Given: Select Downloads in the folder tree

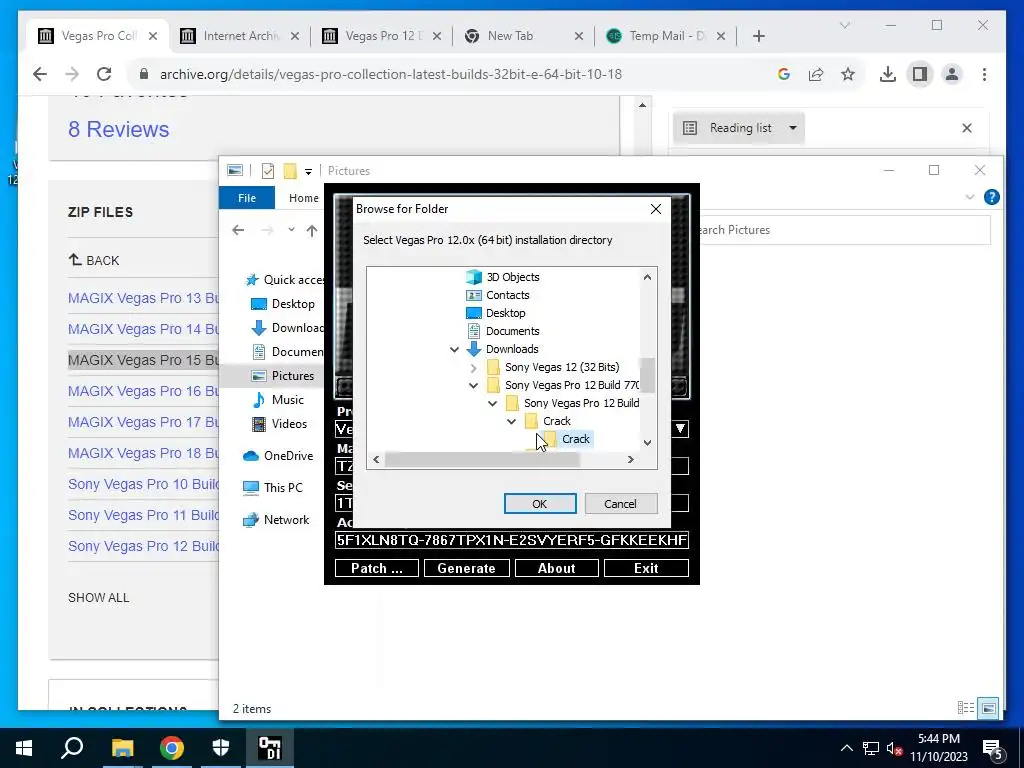Looking at the screenshot, I should click(x=512, y=349).
